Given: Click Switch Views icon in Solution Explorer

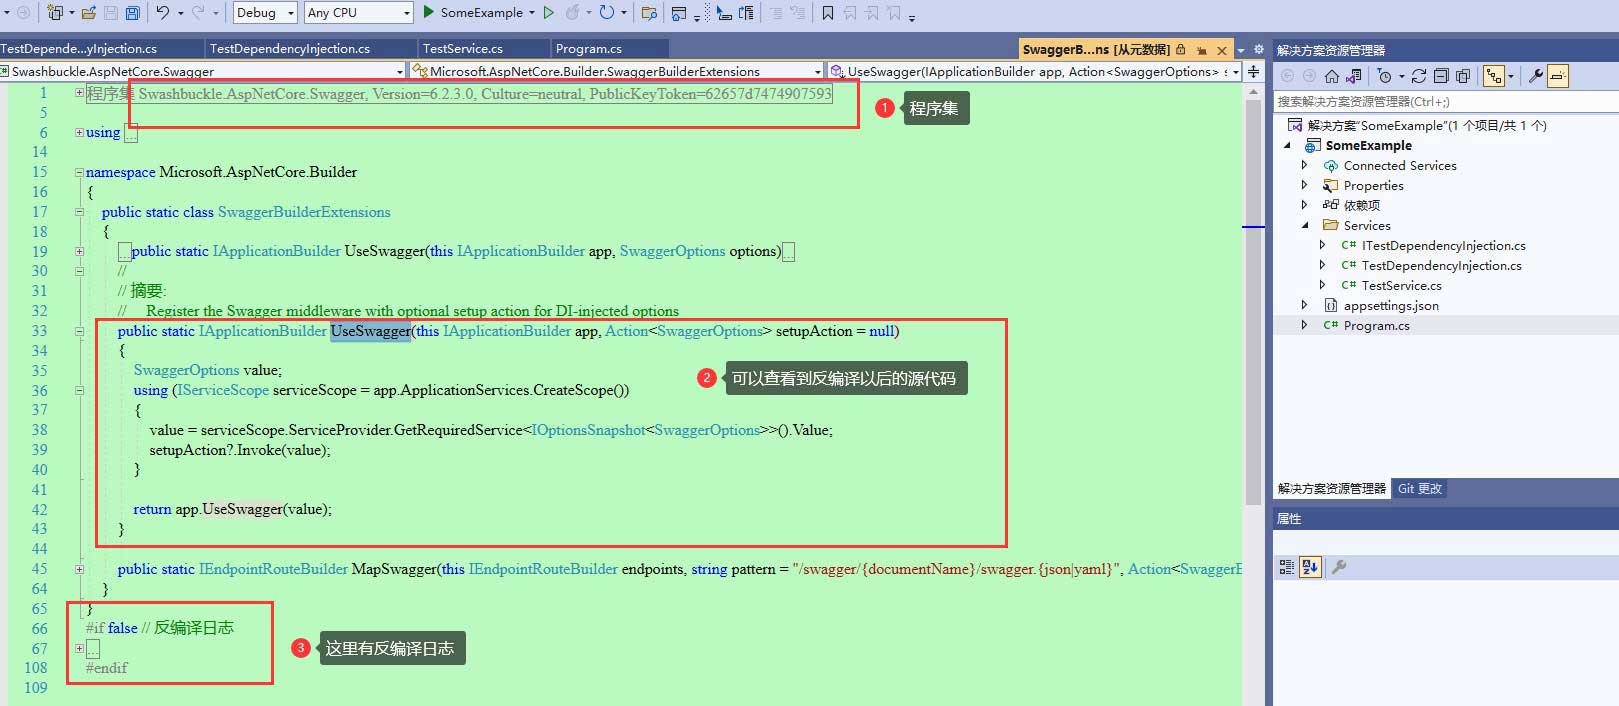Looking at the screenshot, I should [x=1353, y=76].
